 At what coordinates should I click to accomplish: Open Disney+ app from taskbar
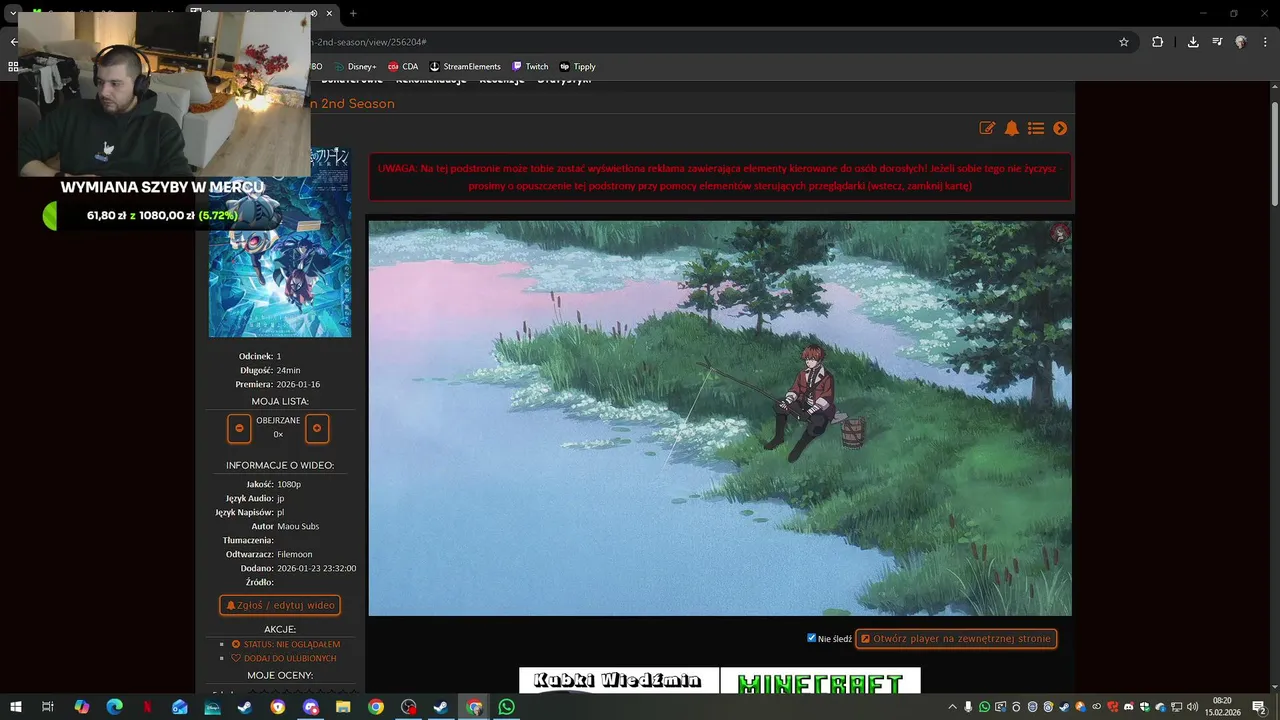(212, 707)
